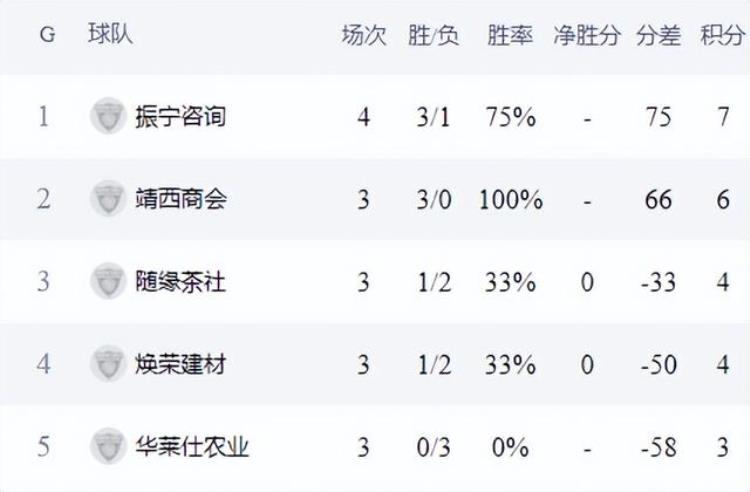Click the 净胜分 column header

pyautogui.click(x=587, y=35)
